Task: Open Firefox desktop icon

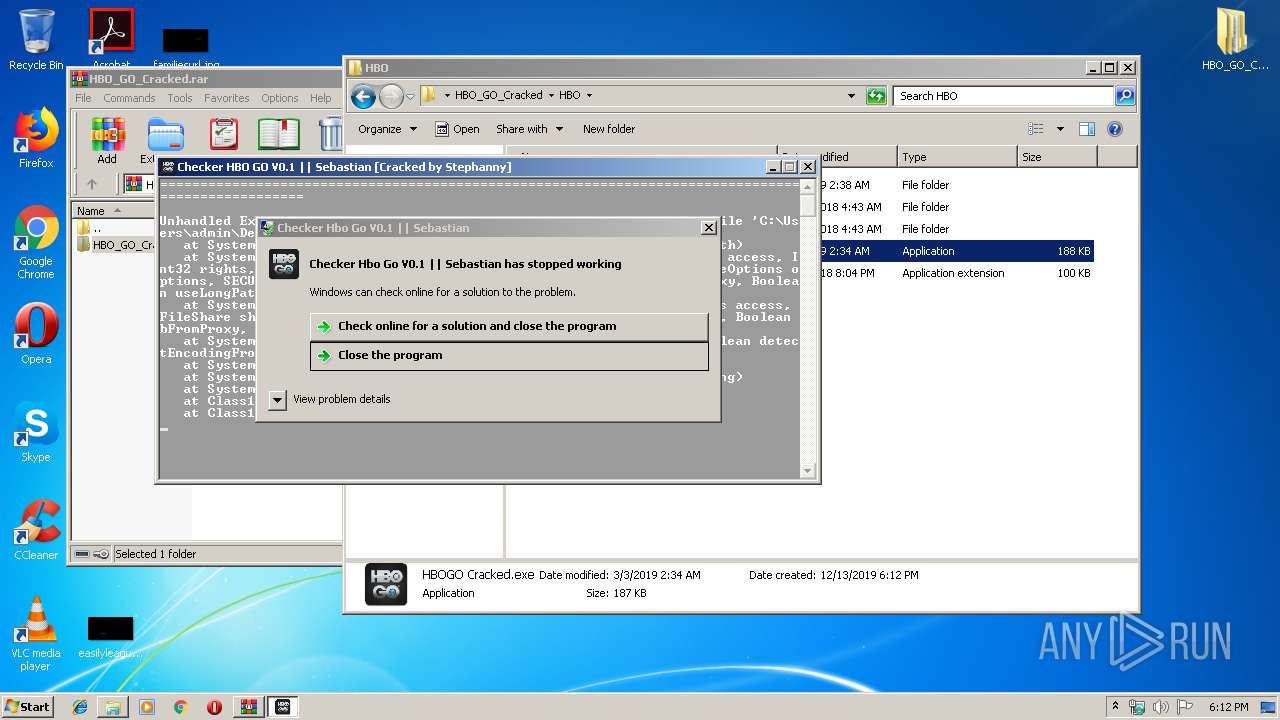Action: (x=36, y=138)
